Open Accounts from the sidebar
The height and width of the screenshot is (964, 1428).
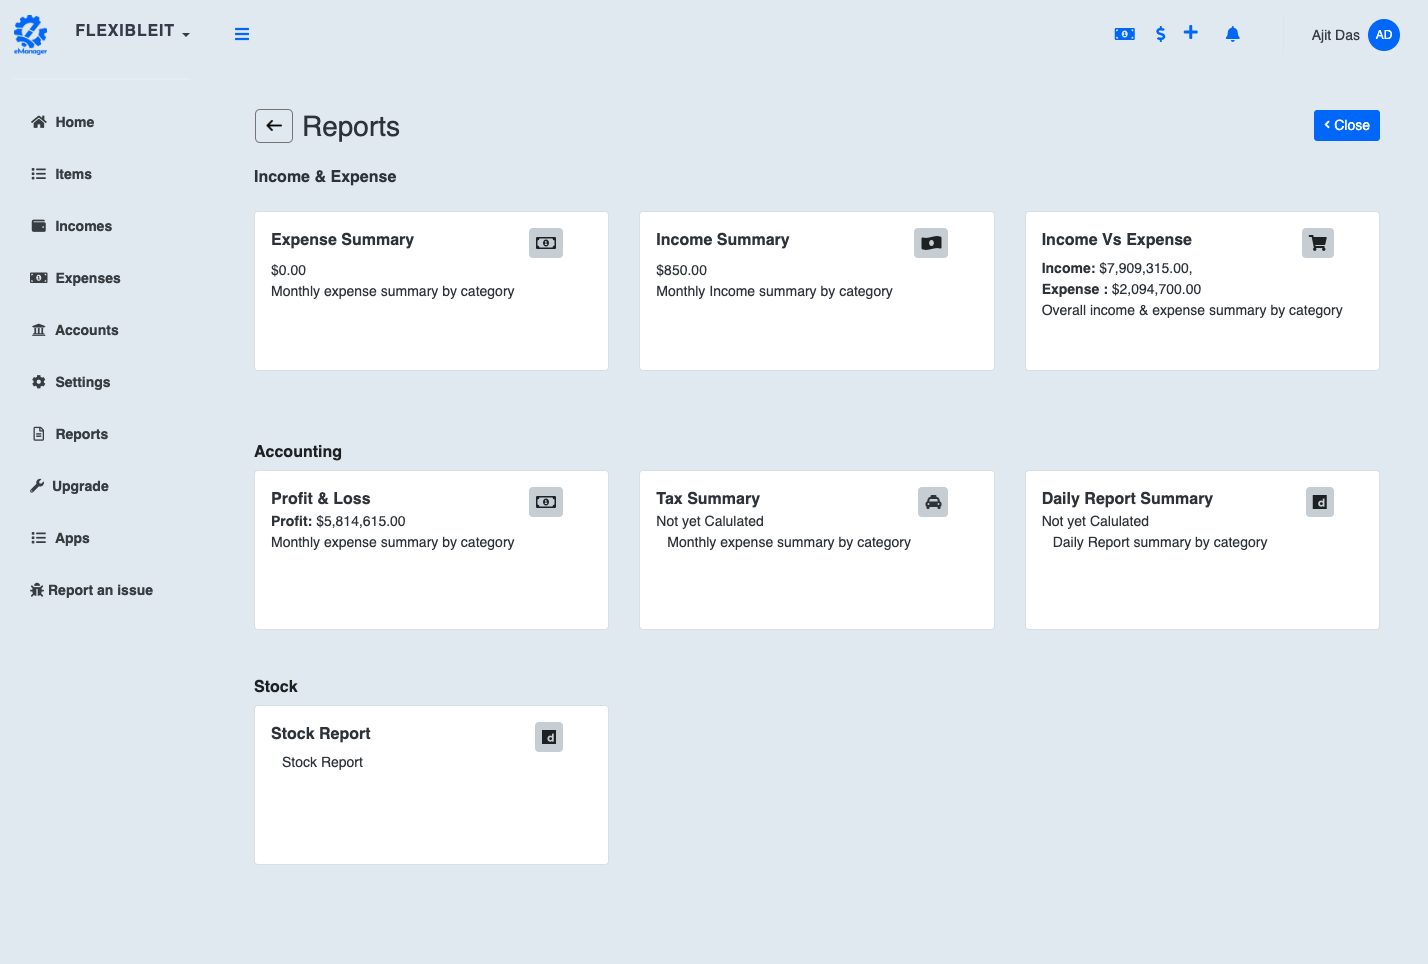point(86,330)
